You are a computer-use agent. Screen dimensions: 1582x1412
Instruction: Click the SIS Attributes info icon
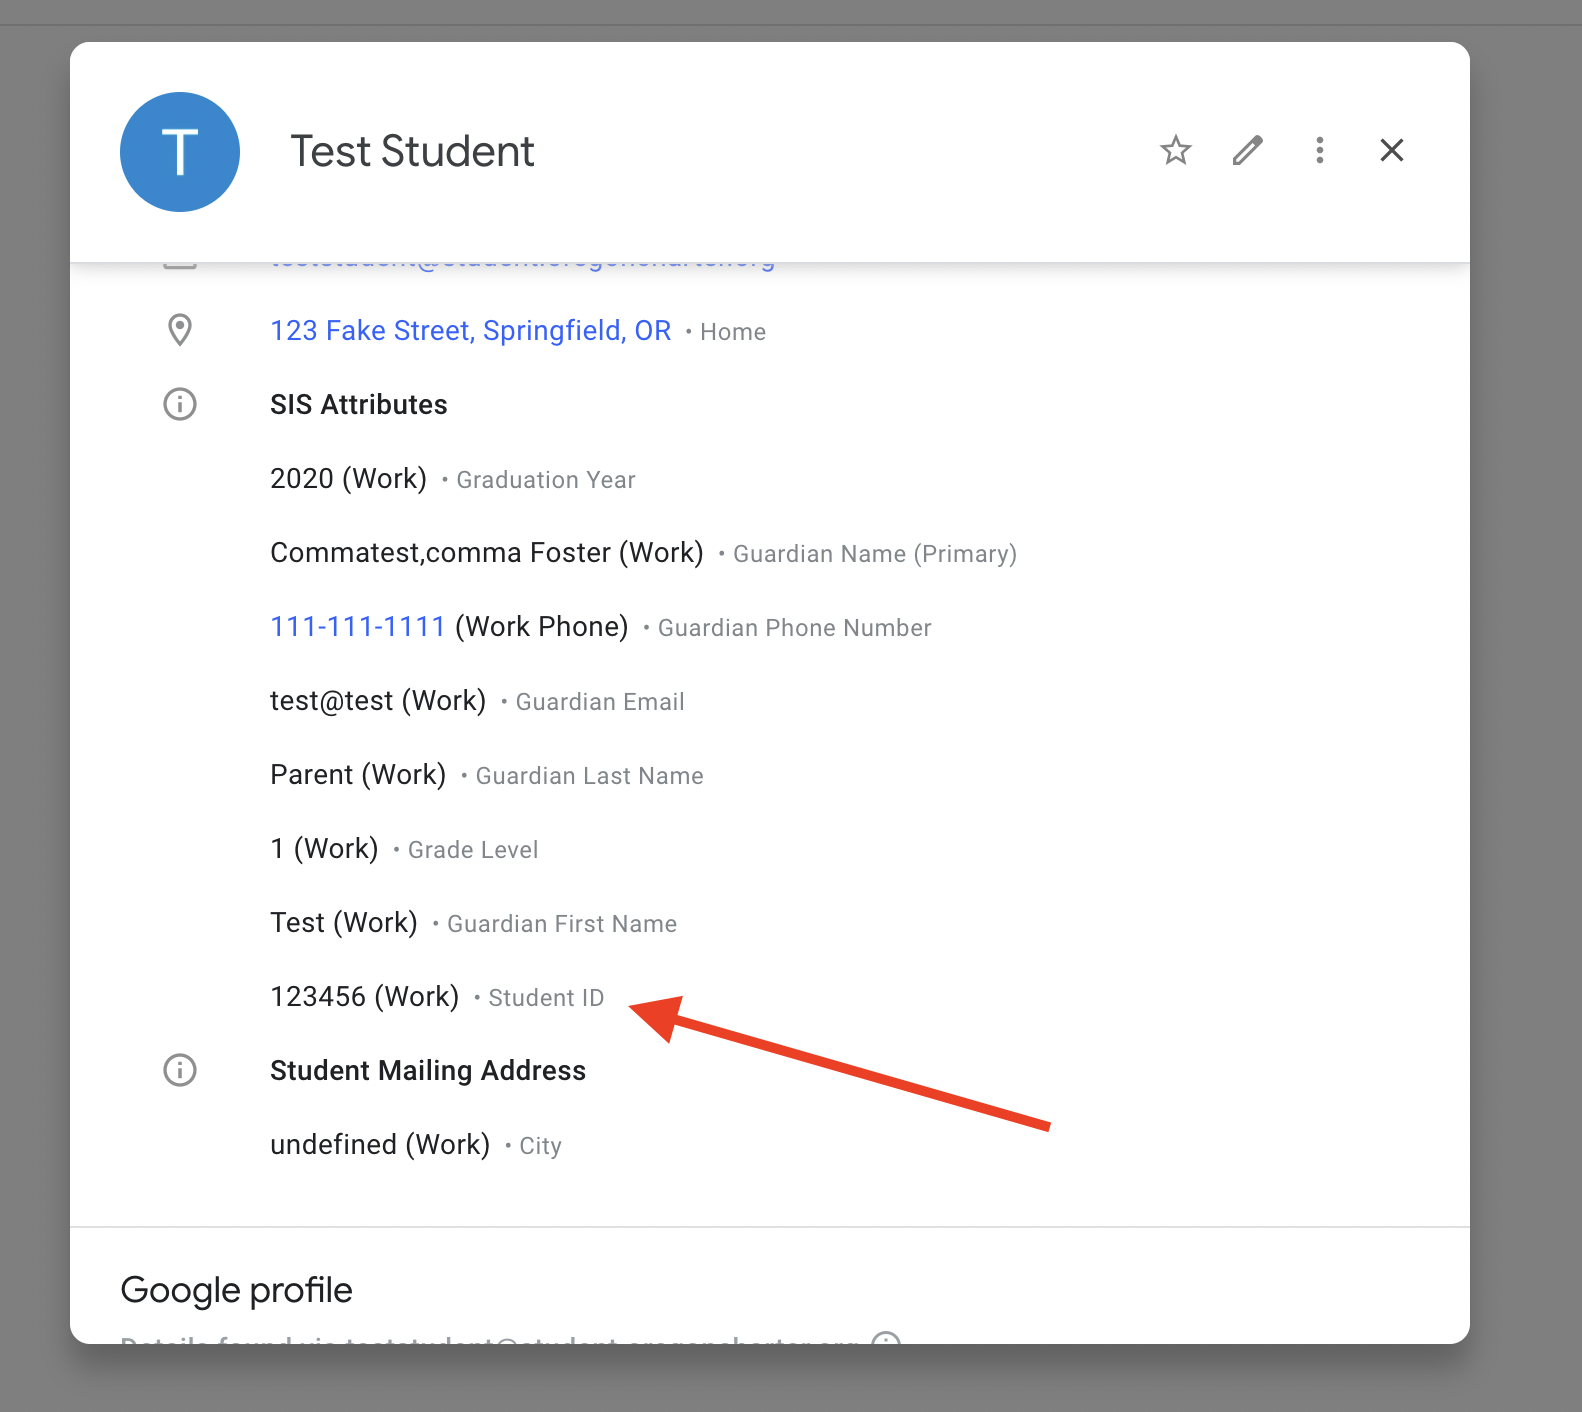coord(180,404)
